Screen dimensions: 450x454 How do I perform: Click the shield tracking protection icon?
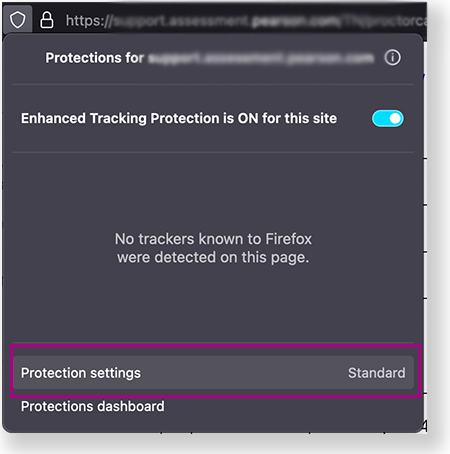[x=17, y=20]
